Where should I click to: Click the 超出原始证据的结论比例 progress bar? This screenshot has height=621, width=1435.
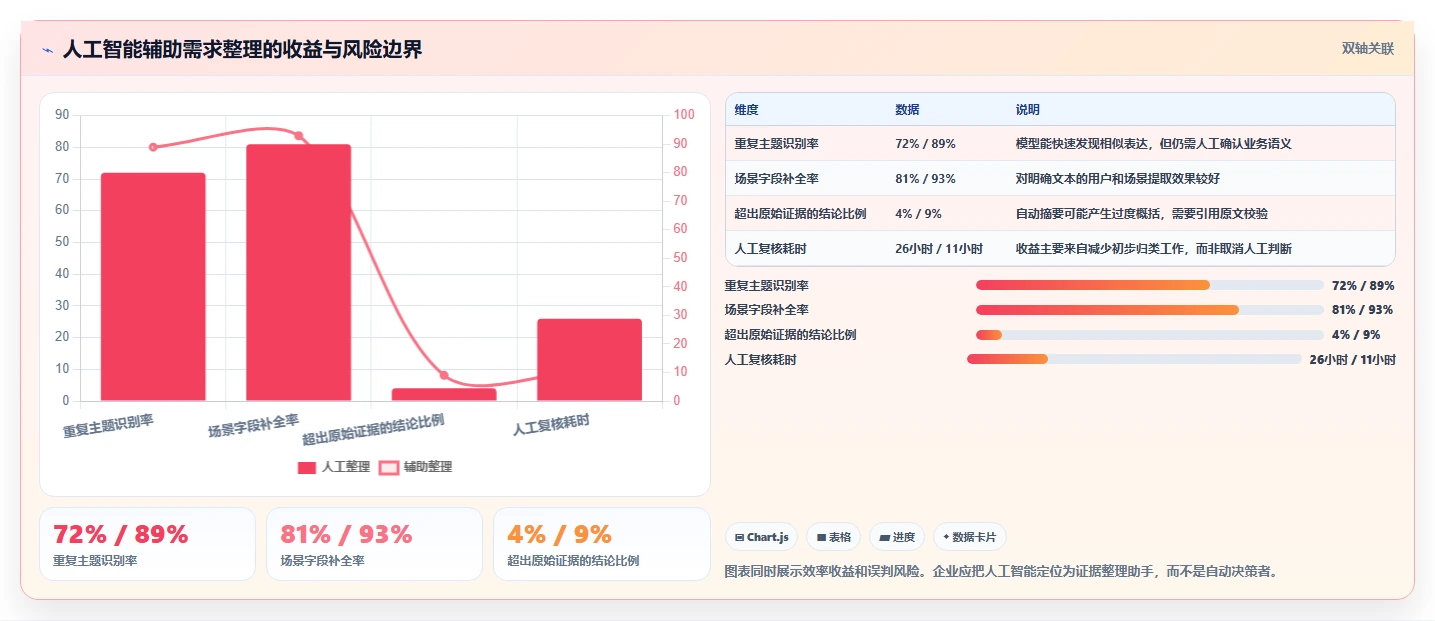pyautogui.click(x=1149, y=335)
